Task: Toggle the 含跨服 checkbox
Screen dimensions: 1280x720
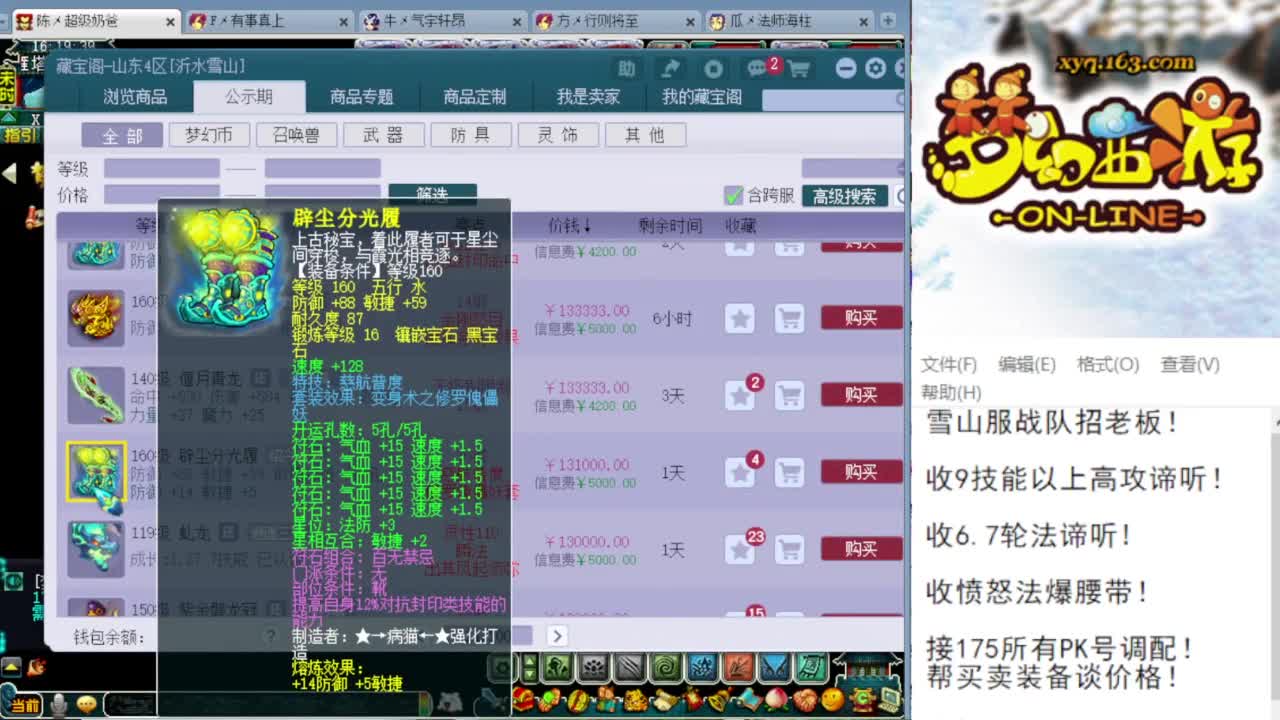Action: pos(734,196)
